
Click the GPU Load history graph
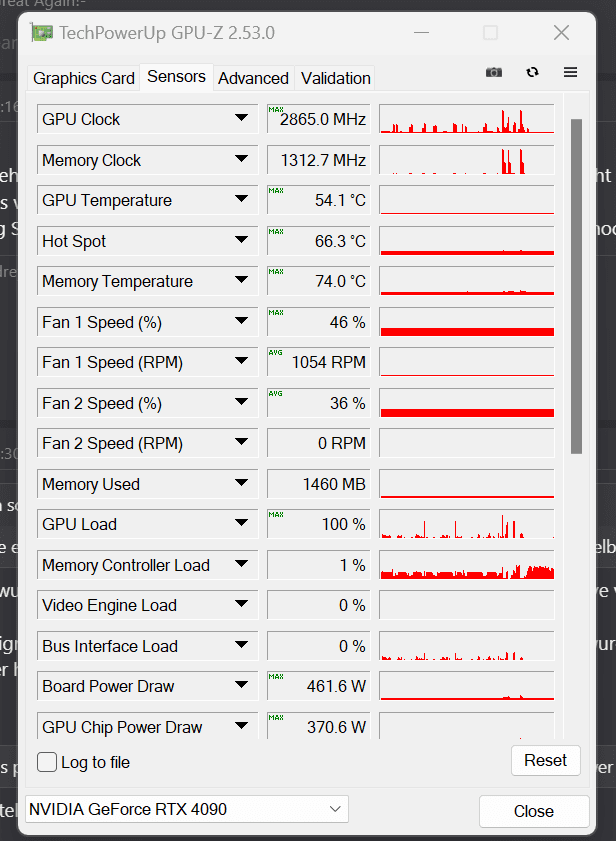click(467, 523)
